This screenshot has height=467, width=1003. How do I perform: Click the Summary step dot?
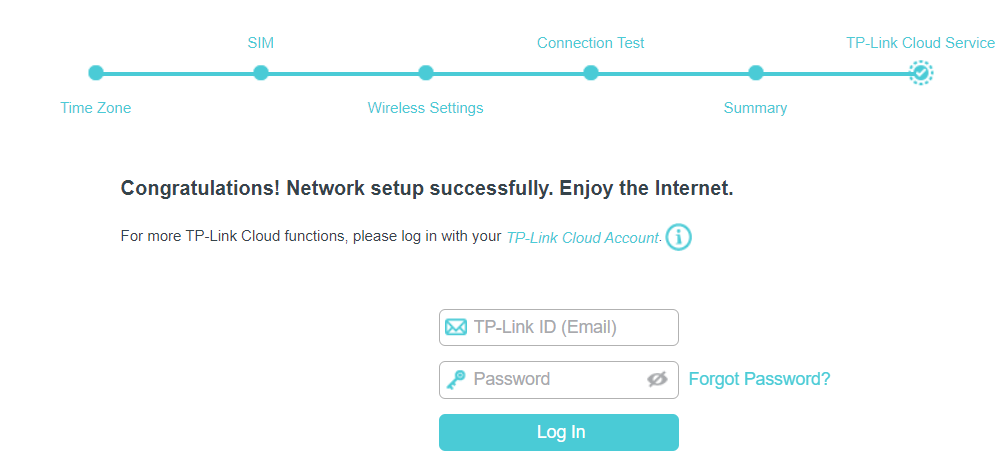click(756, 72)
